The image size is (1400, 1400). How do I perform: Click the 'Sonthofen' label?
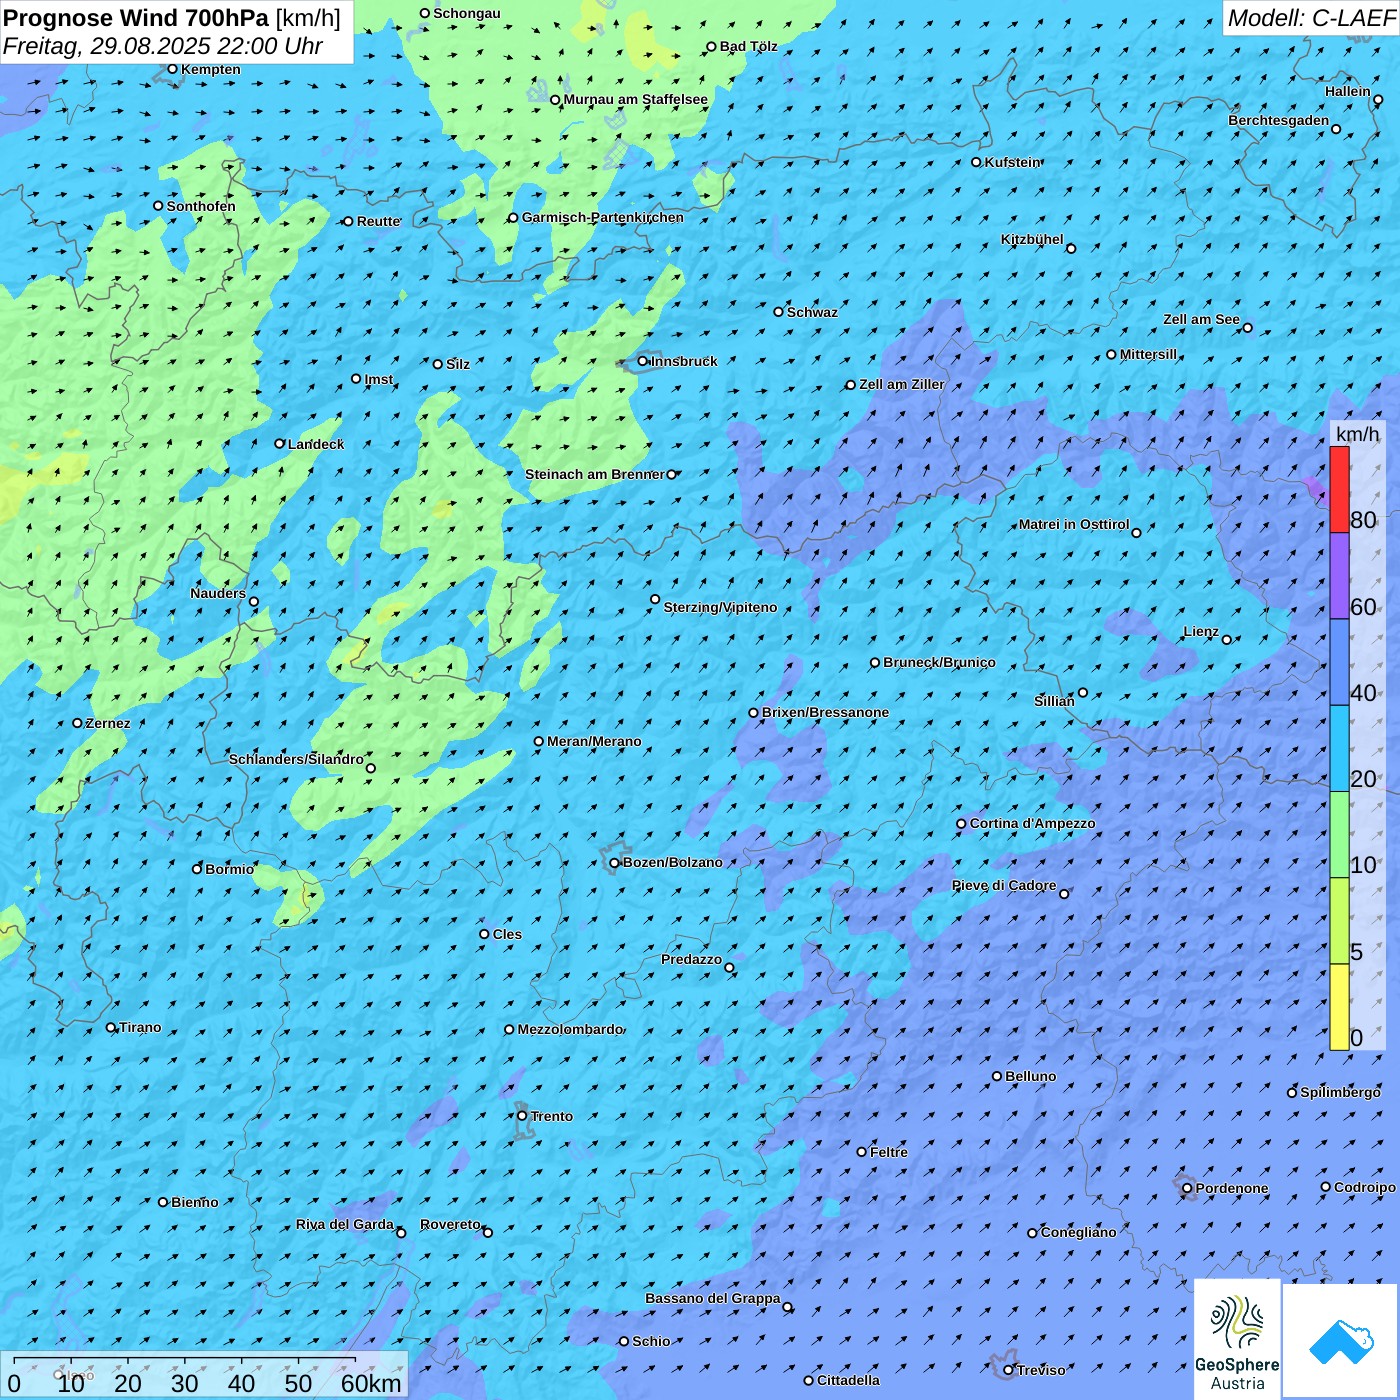[201, 206]
